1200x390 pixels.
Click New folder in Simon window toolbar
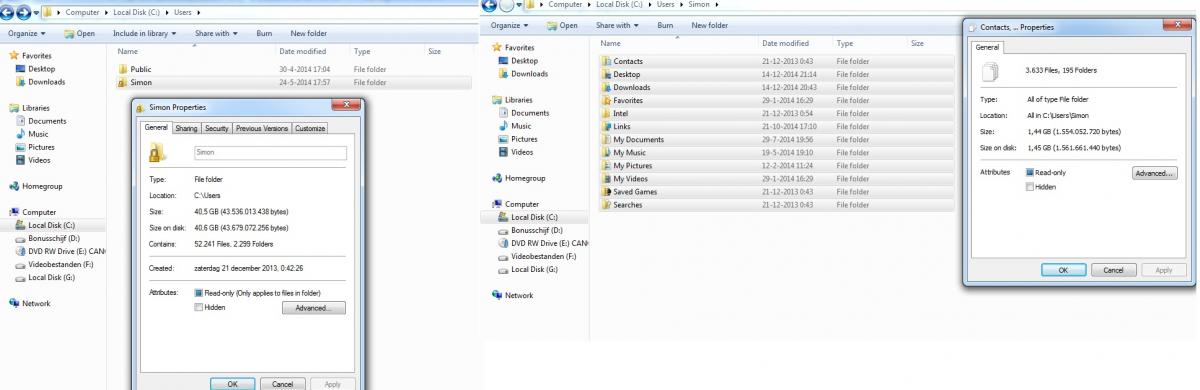click(x=709, y=25)
